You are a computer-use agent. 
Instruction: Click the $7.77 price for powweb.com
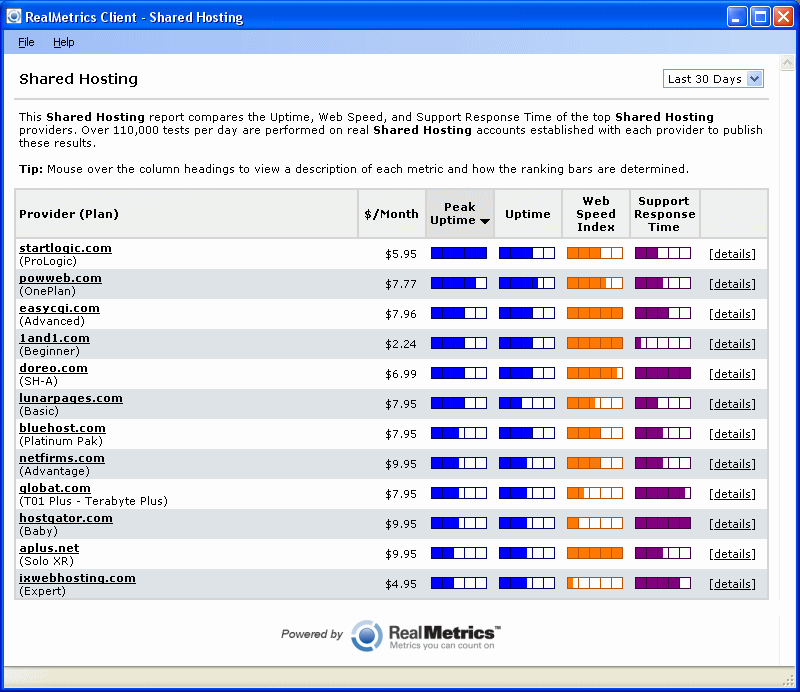(x=401, y=284)
